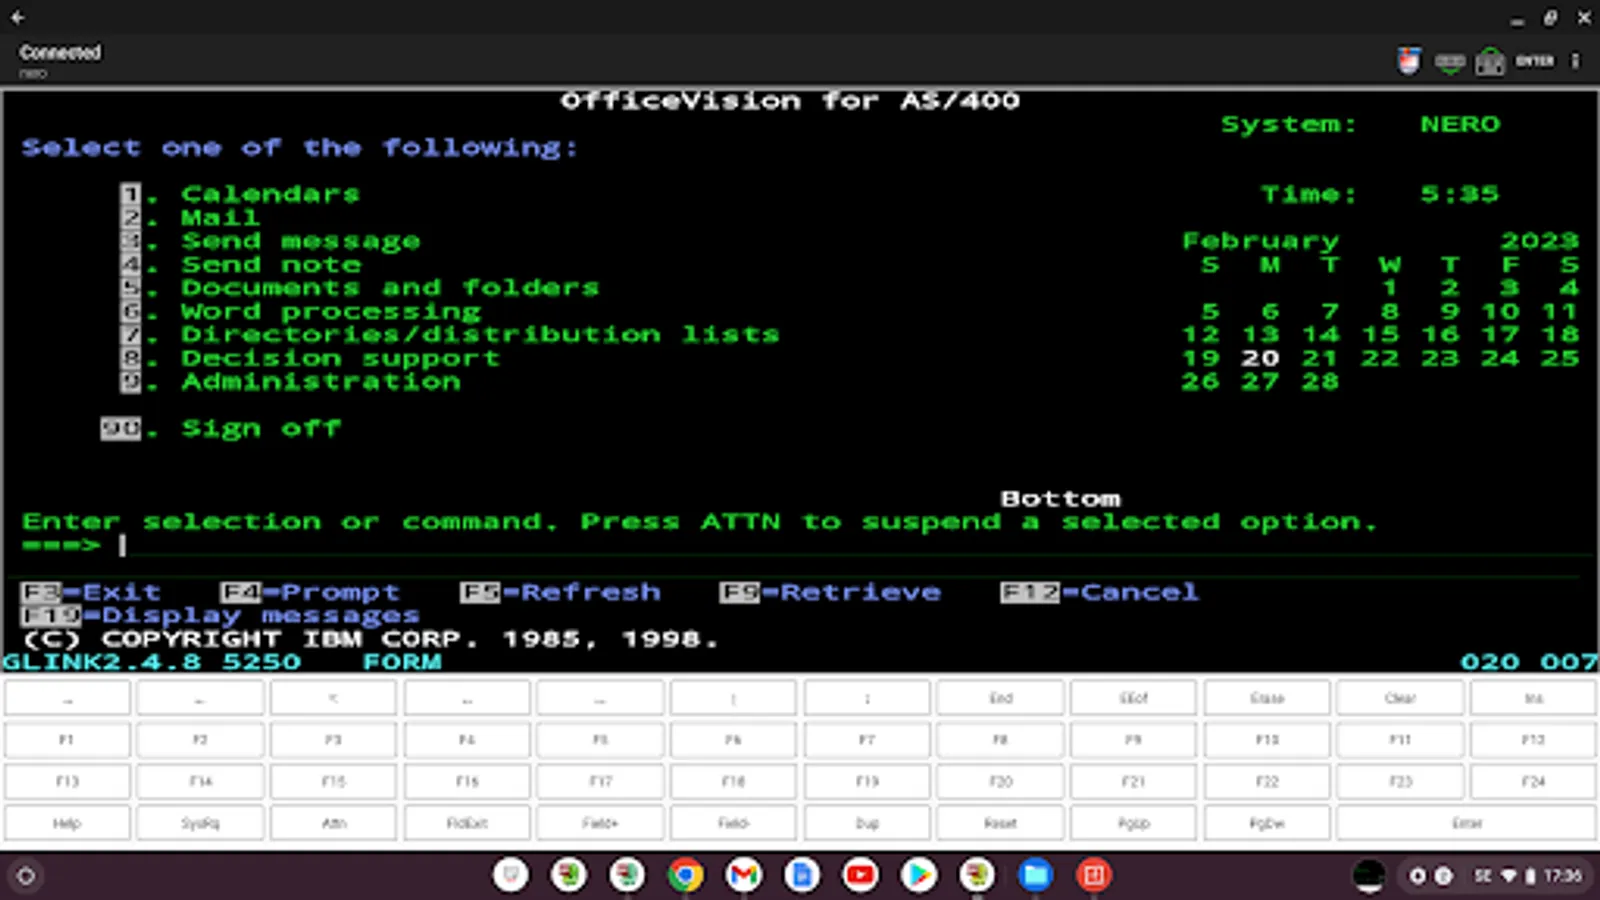Click the F19=Display messages hotspot

[x=220, y=615]
